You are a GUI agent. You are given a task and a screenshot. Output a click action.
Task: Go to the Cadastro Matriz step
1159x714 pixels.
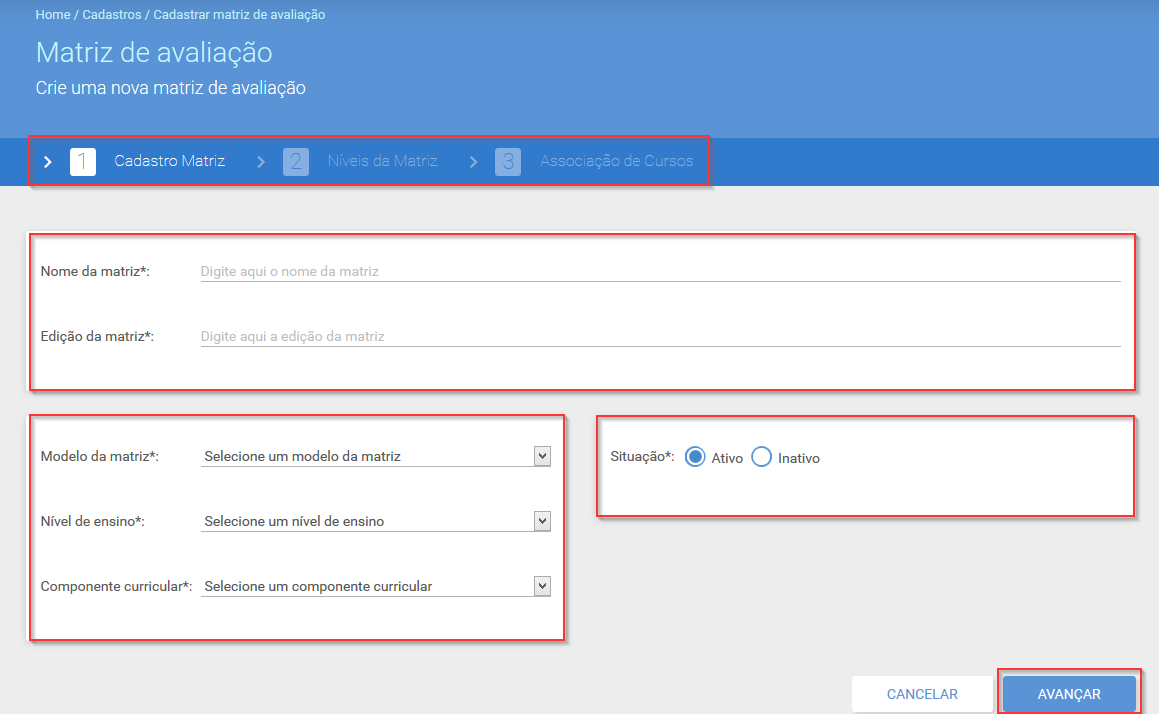point(169,161)
